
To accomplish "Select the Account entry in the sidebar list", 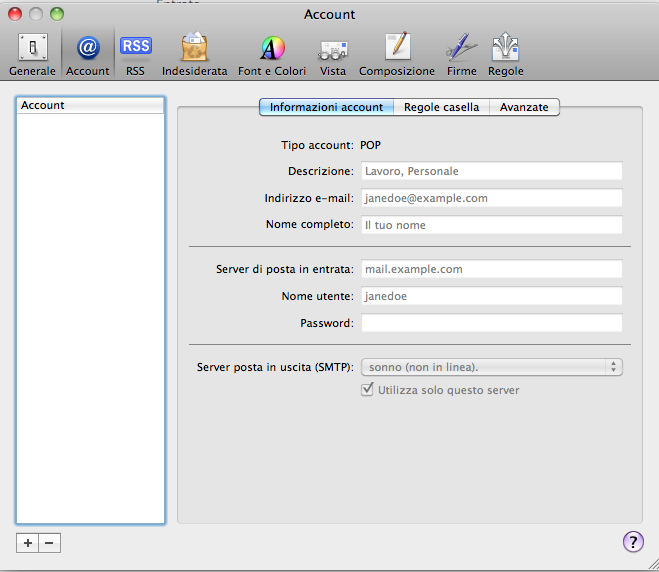I will point(90,105).
